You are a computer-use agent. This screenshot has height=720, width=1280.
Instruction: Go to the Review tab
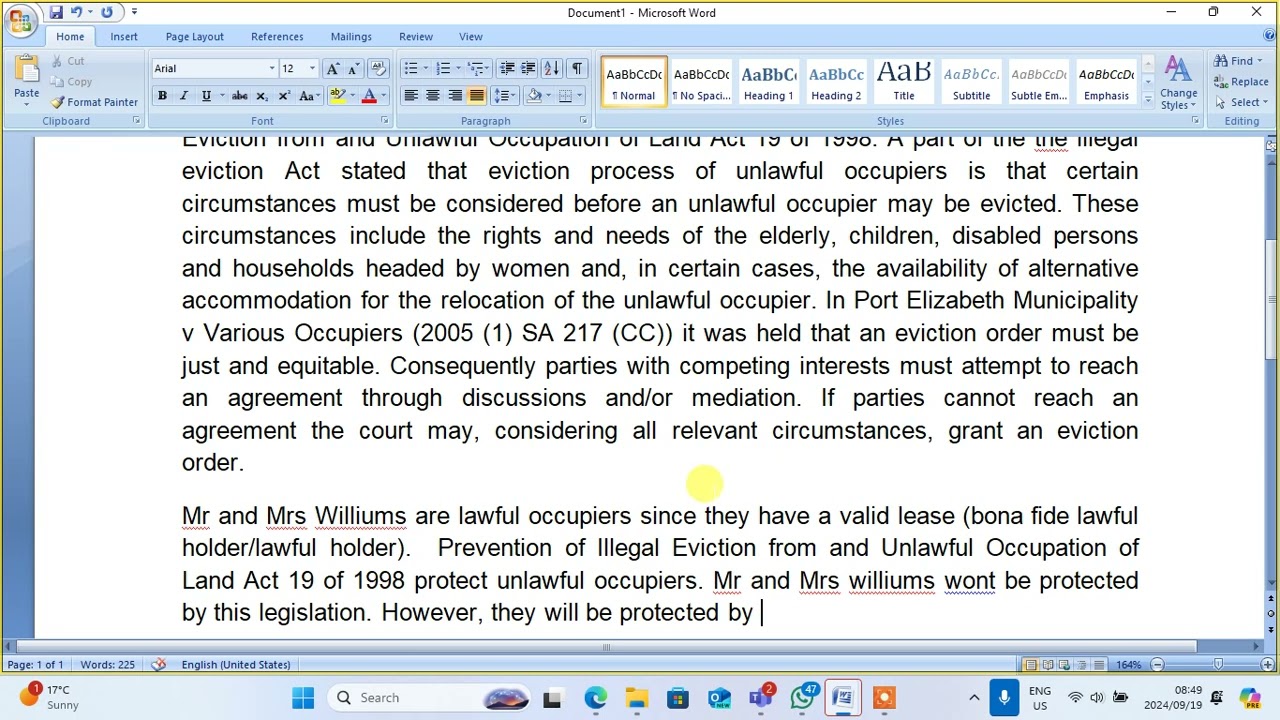(x=416, y=37)
